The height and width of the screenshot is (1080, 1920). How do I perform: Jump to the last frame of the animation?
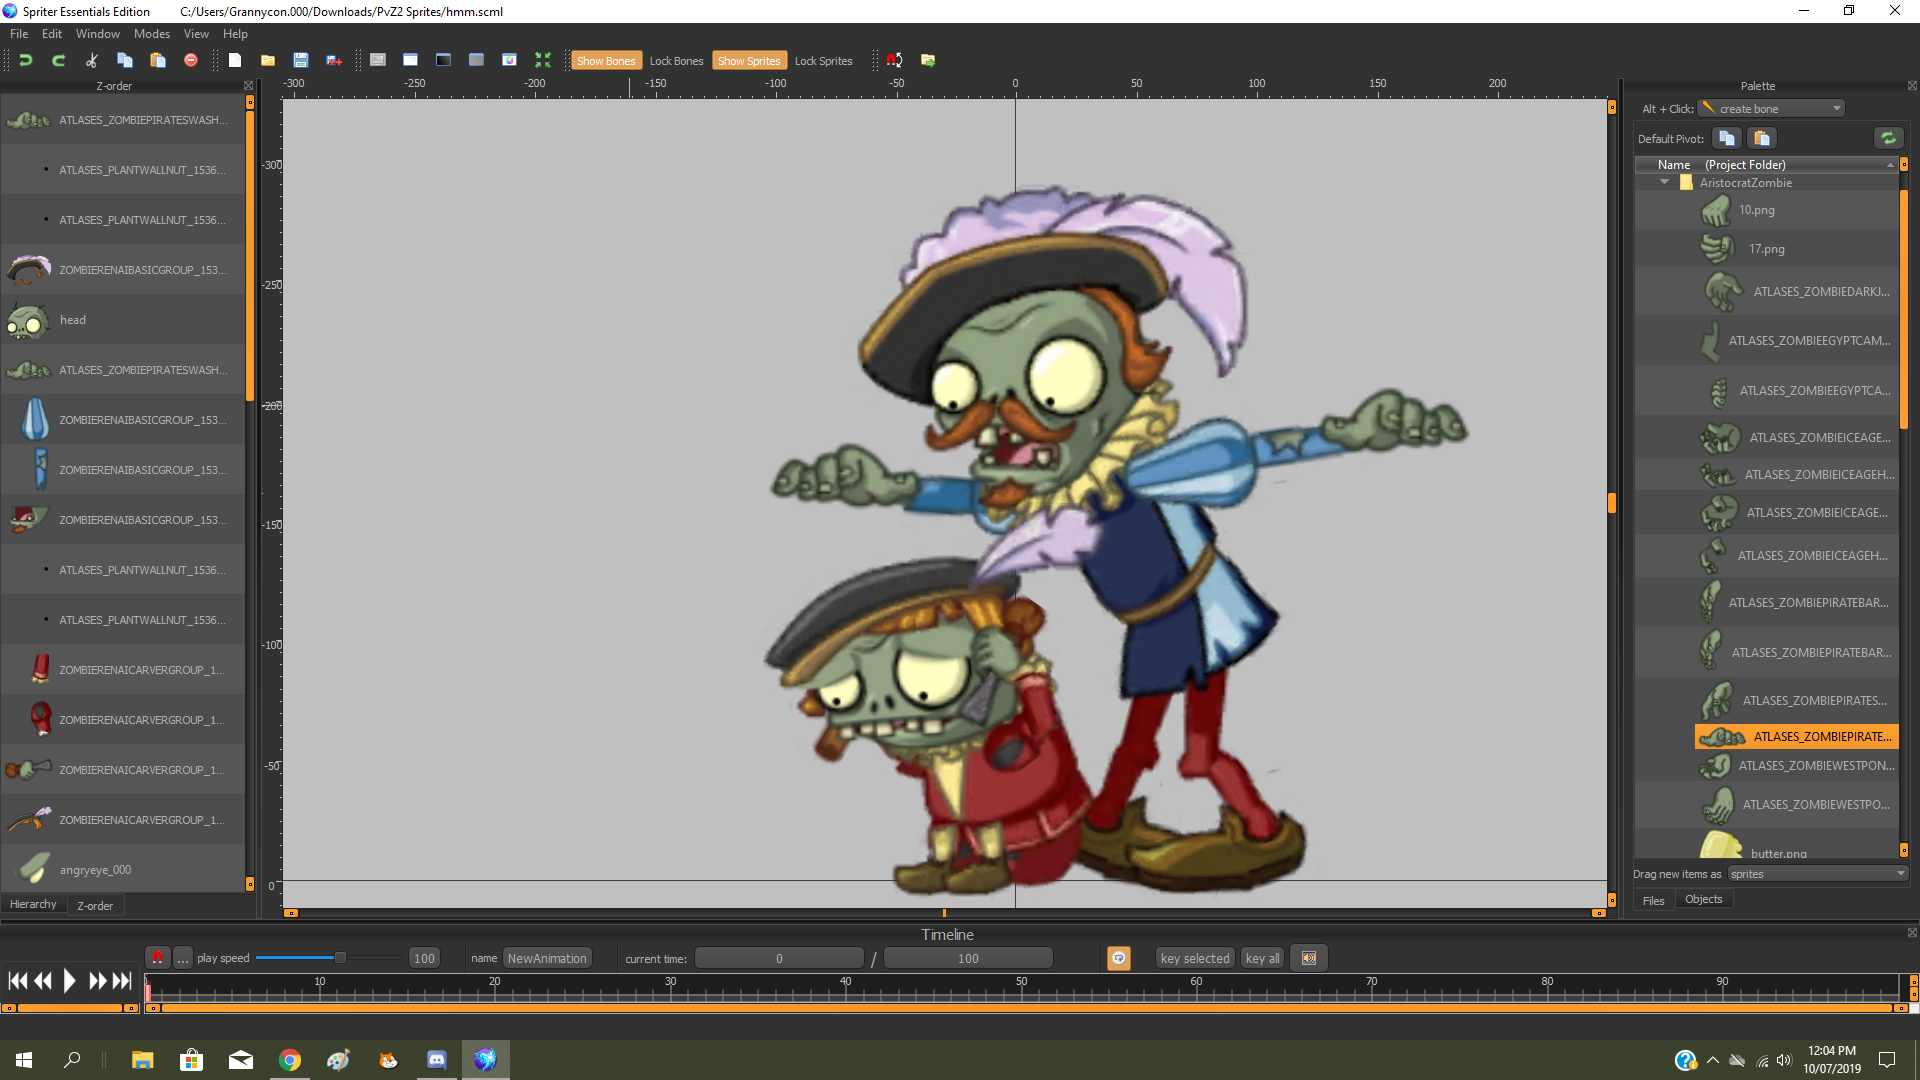click(x=122, y=981)
